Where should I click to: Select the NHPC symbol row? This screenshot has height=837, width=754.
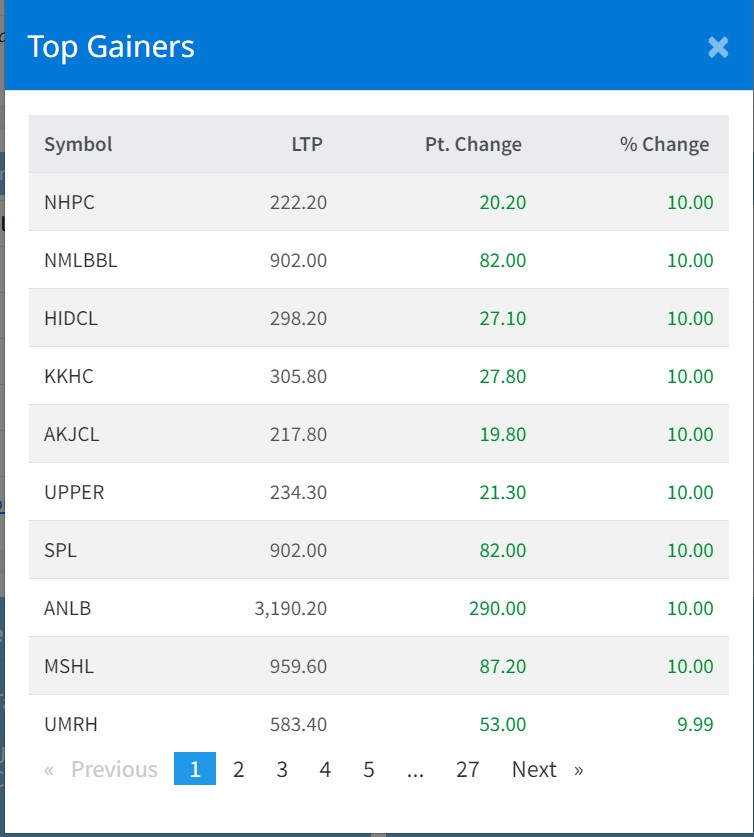click(x=69, y=202)
